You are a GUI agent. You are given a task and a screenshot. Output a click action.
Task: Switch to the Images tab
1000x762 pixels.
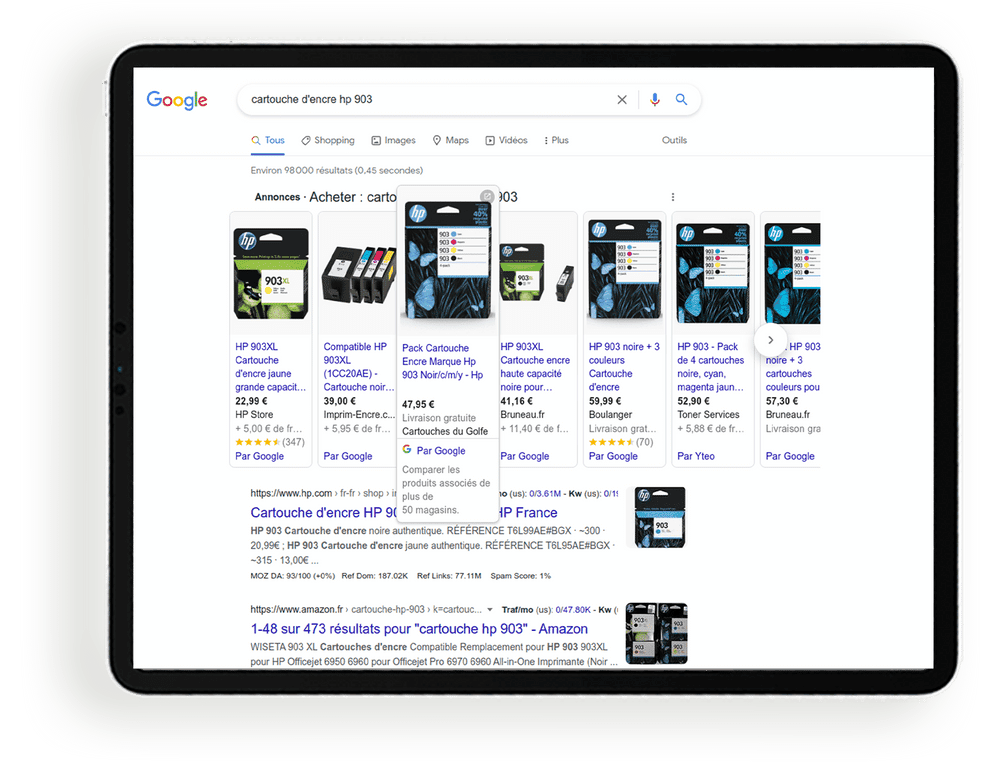(x=393, y=140)
